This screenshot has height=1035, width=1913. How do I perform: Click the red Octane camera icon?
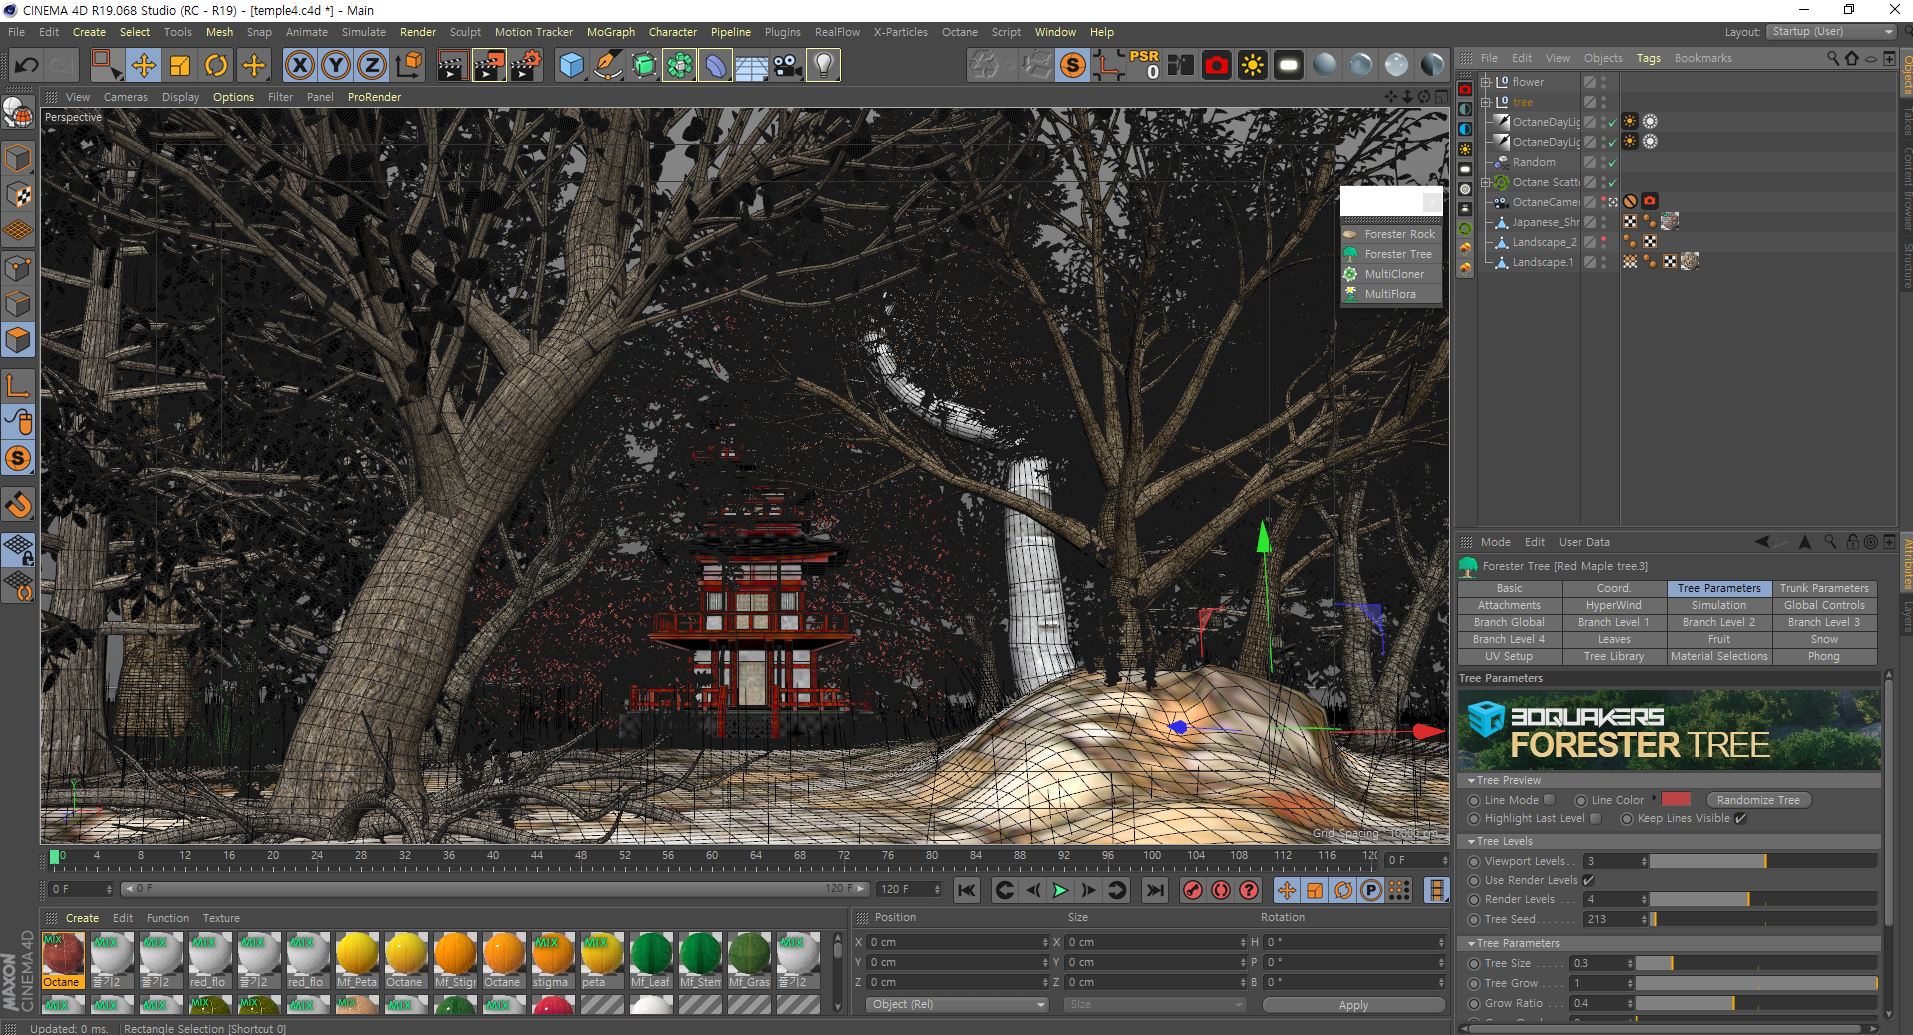point(1216,66)
